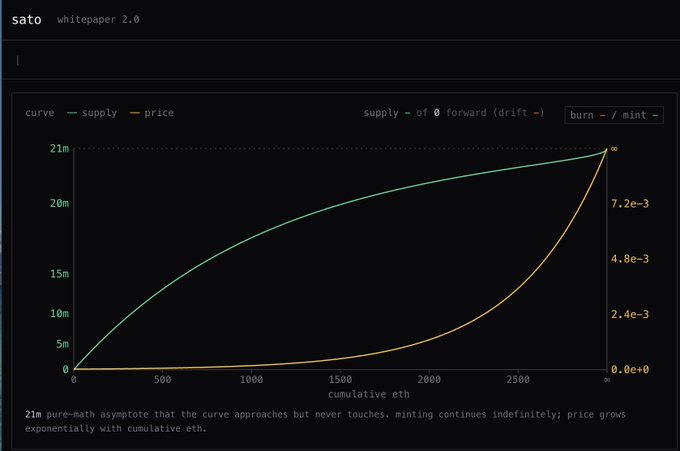Click the 10m supply axis label

[59, 314]
